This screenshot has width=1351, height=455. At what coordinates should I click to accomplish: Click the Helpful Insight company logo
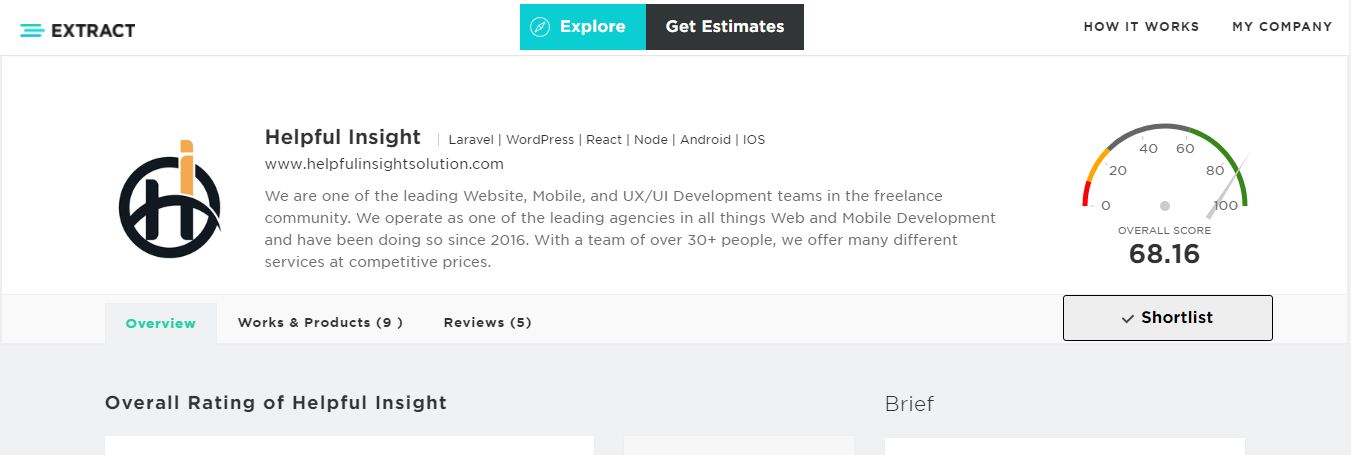click(169, 199)
